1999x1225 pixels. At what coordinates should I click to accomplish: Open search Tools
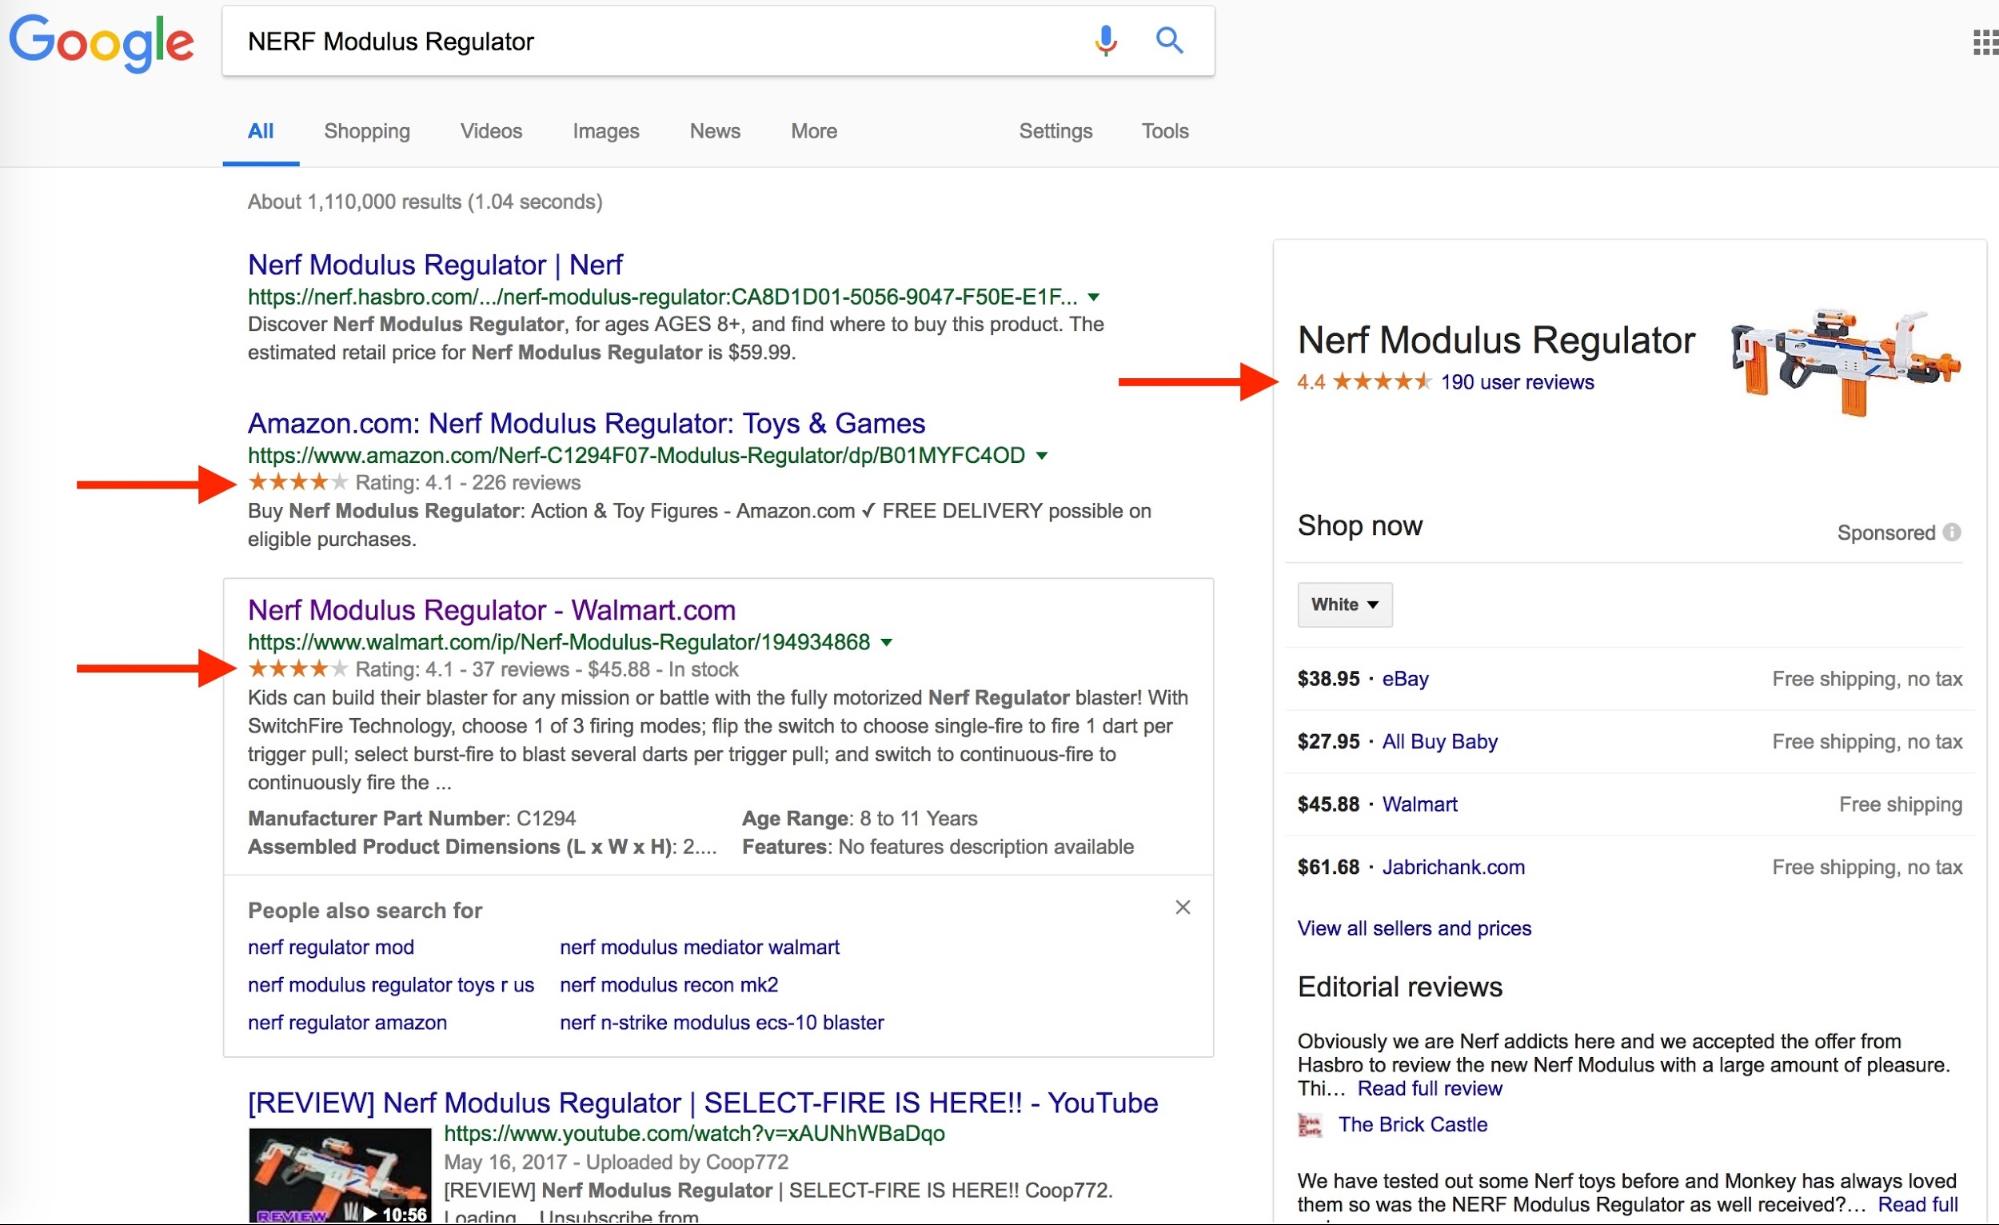tap(1165, 131)
